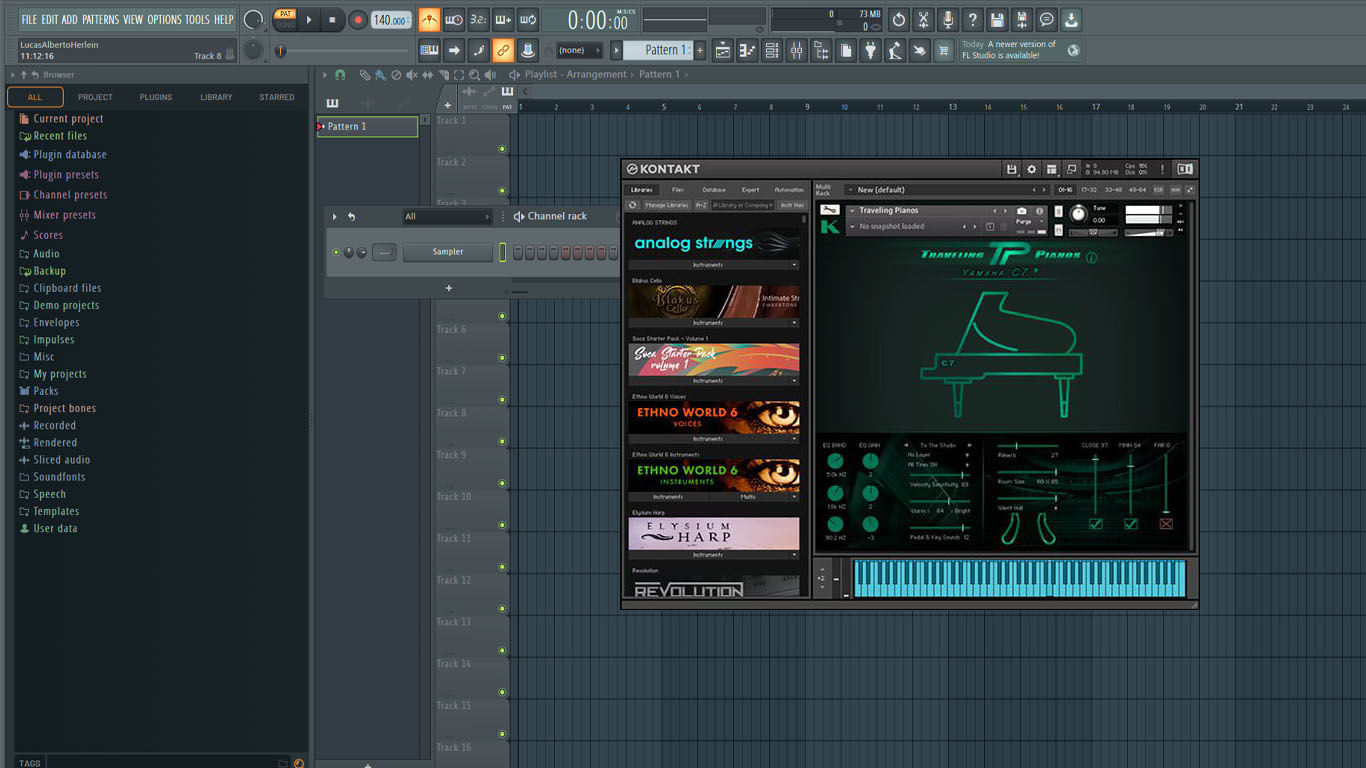This screenshot has height=768, width=1366.
Task: Click the tempo 140.000 field
Action: (x=391, y=19)
